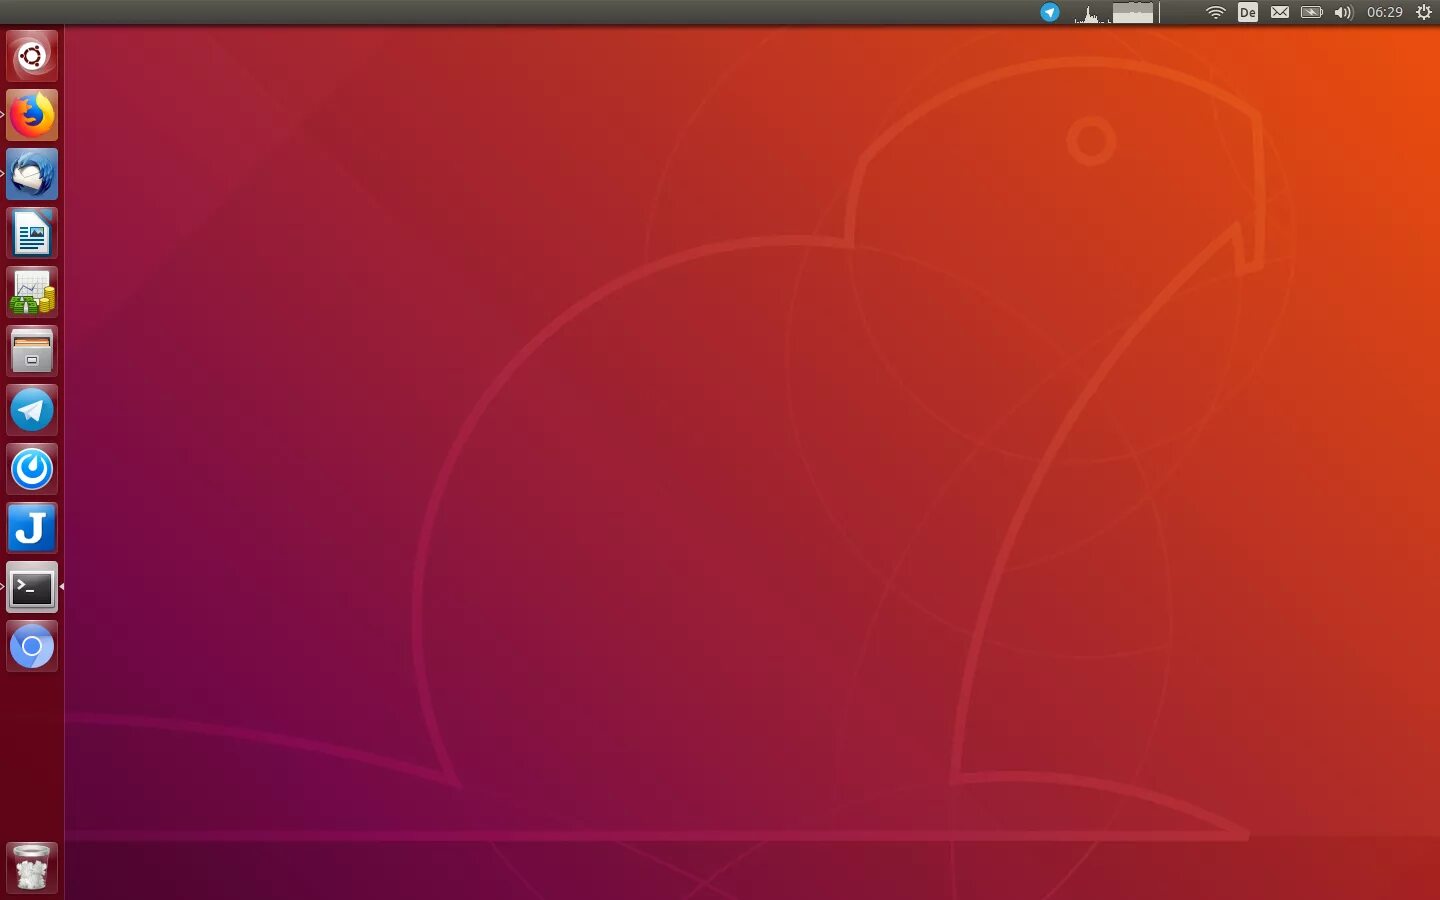Open Thunderbird mail client

pyautogui.click(x=32, y=174)
